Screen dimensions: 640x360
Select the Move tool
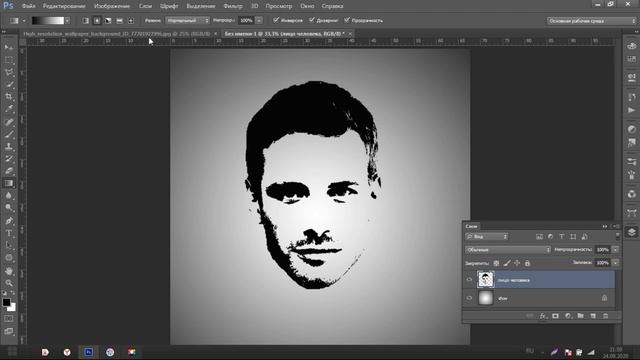(x=9, y=48)
